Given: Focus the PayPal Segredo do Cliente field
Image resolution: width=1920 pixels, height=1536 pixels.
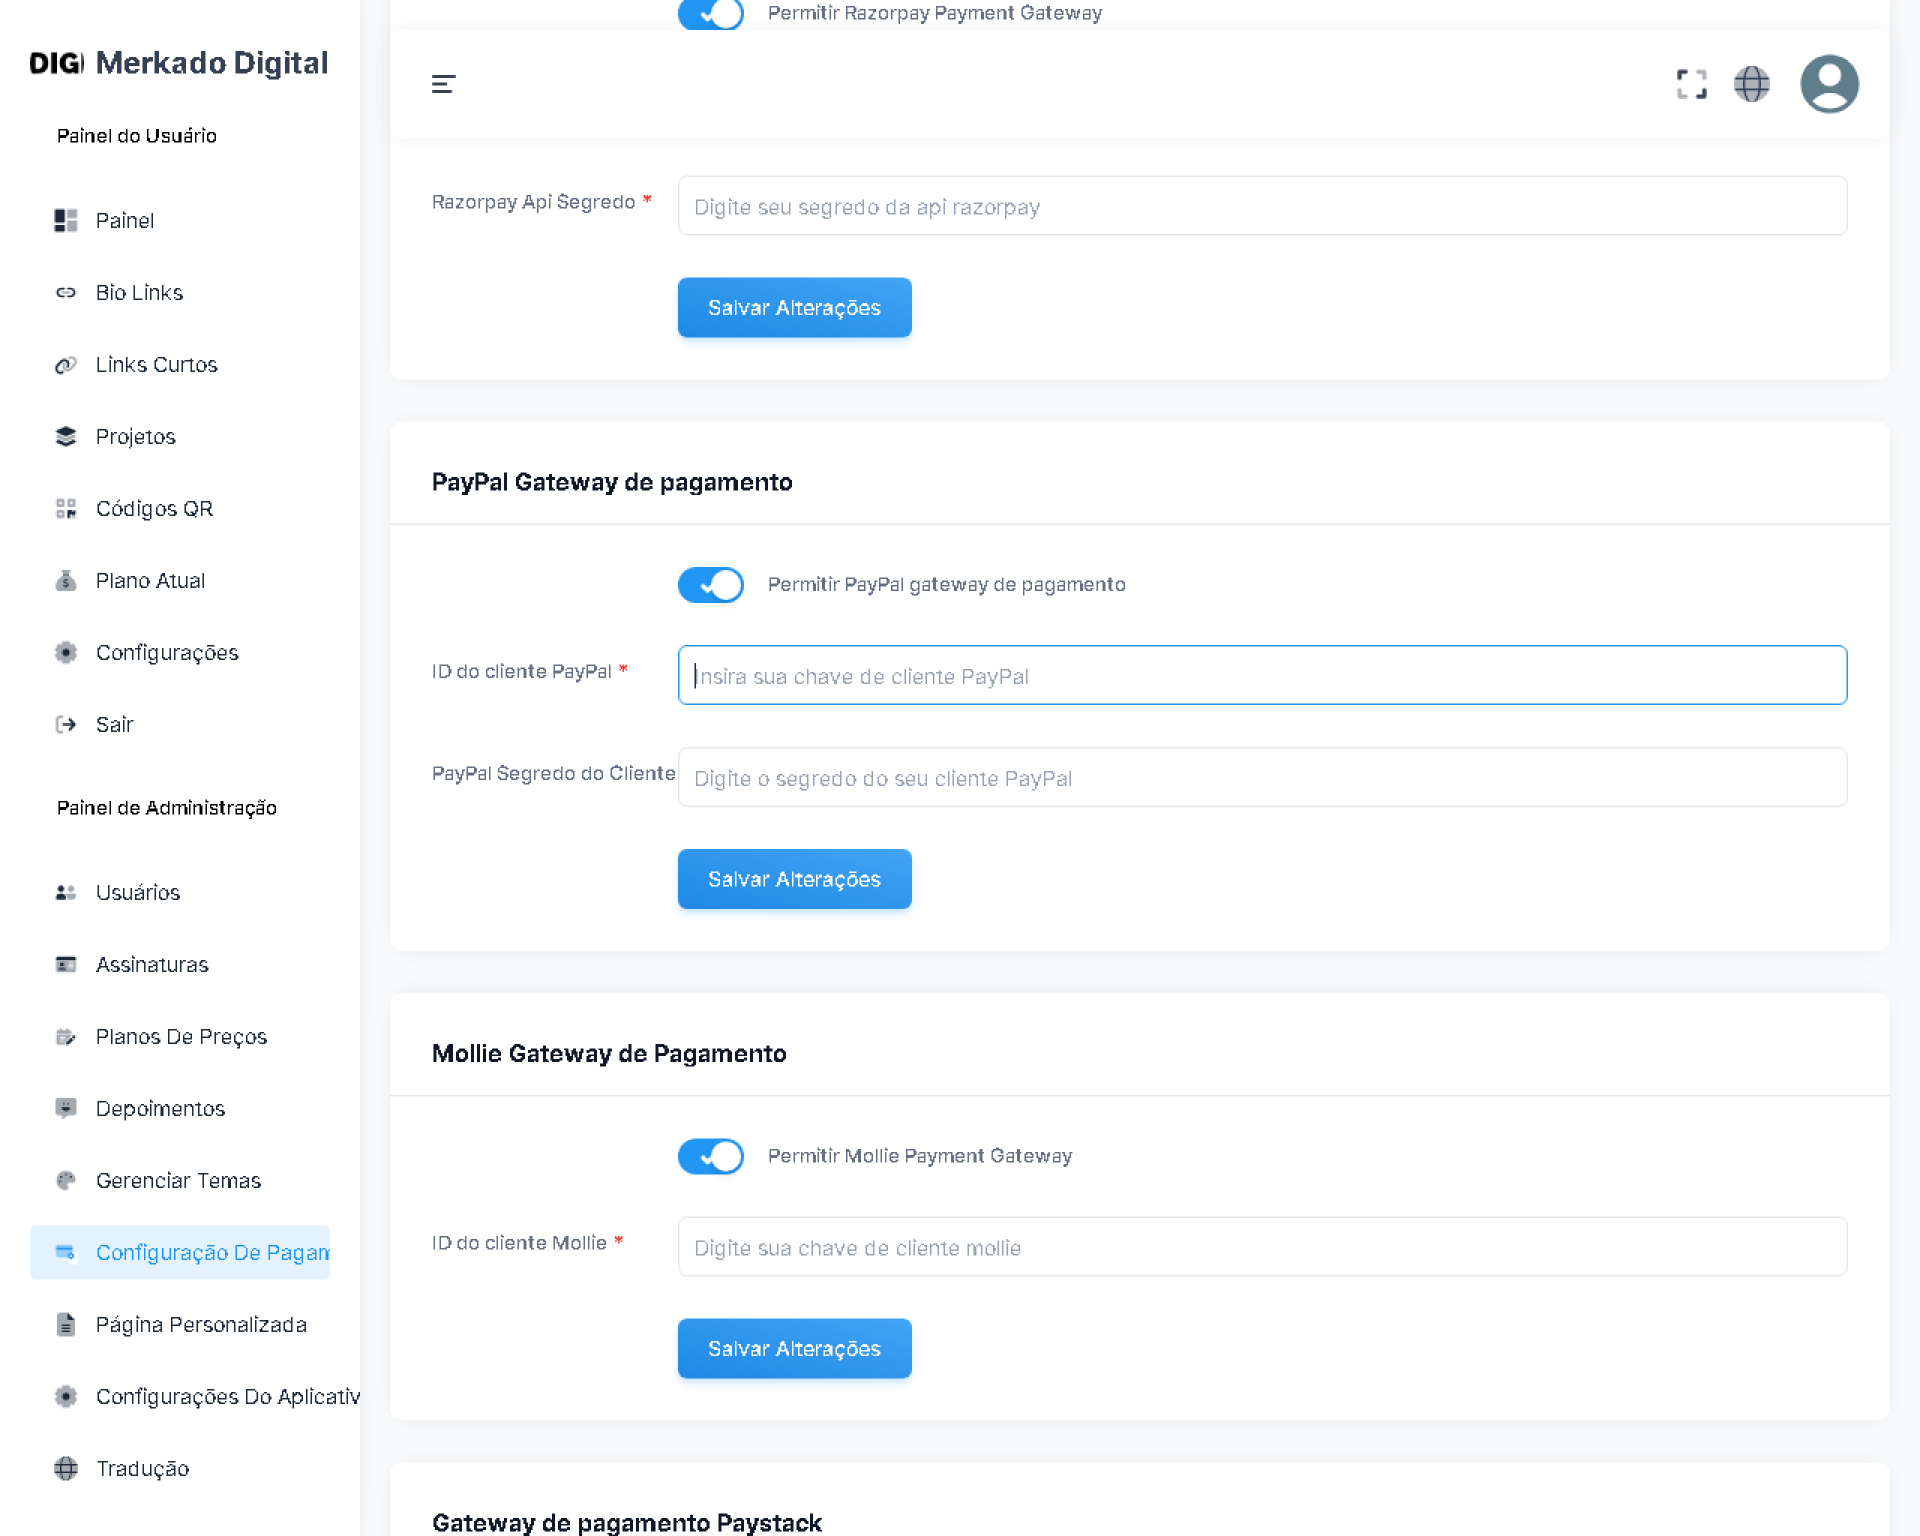Looking at the screenshot, I should tap(1261, 778).
